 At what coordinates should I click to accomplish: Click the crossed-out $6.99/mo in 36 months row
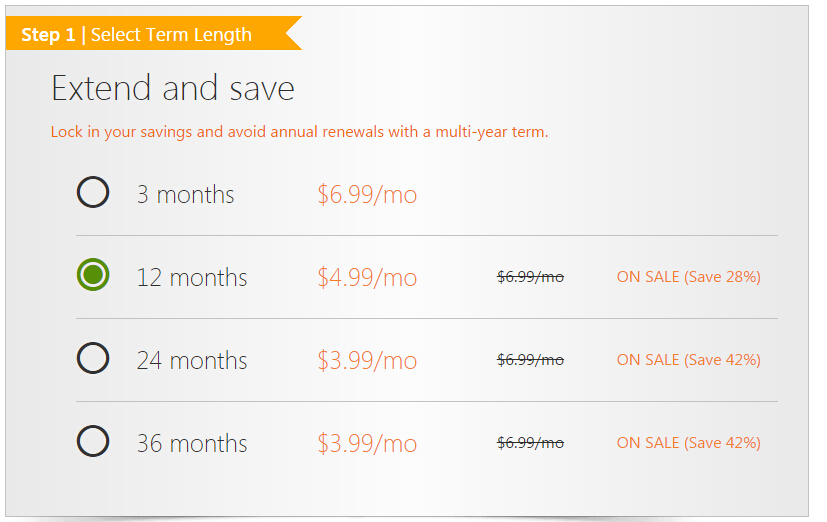[x=530, y=443]
